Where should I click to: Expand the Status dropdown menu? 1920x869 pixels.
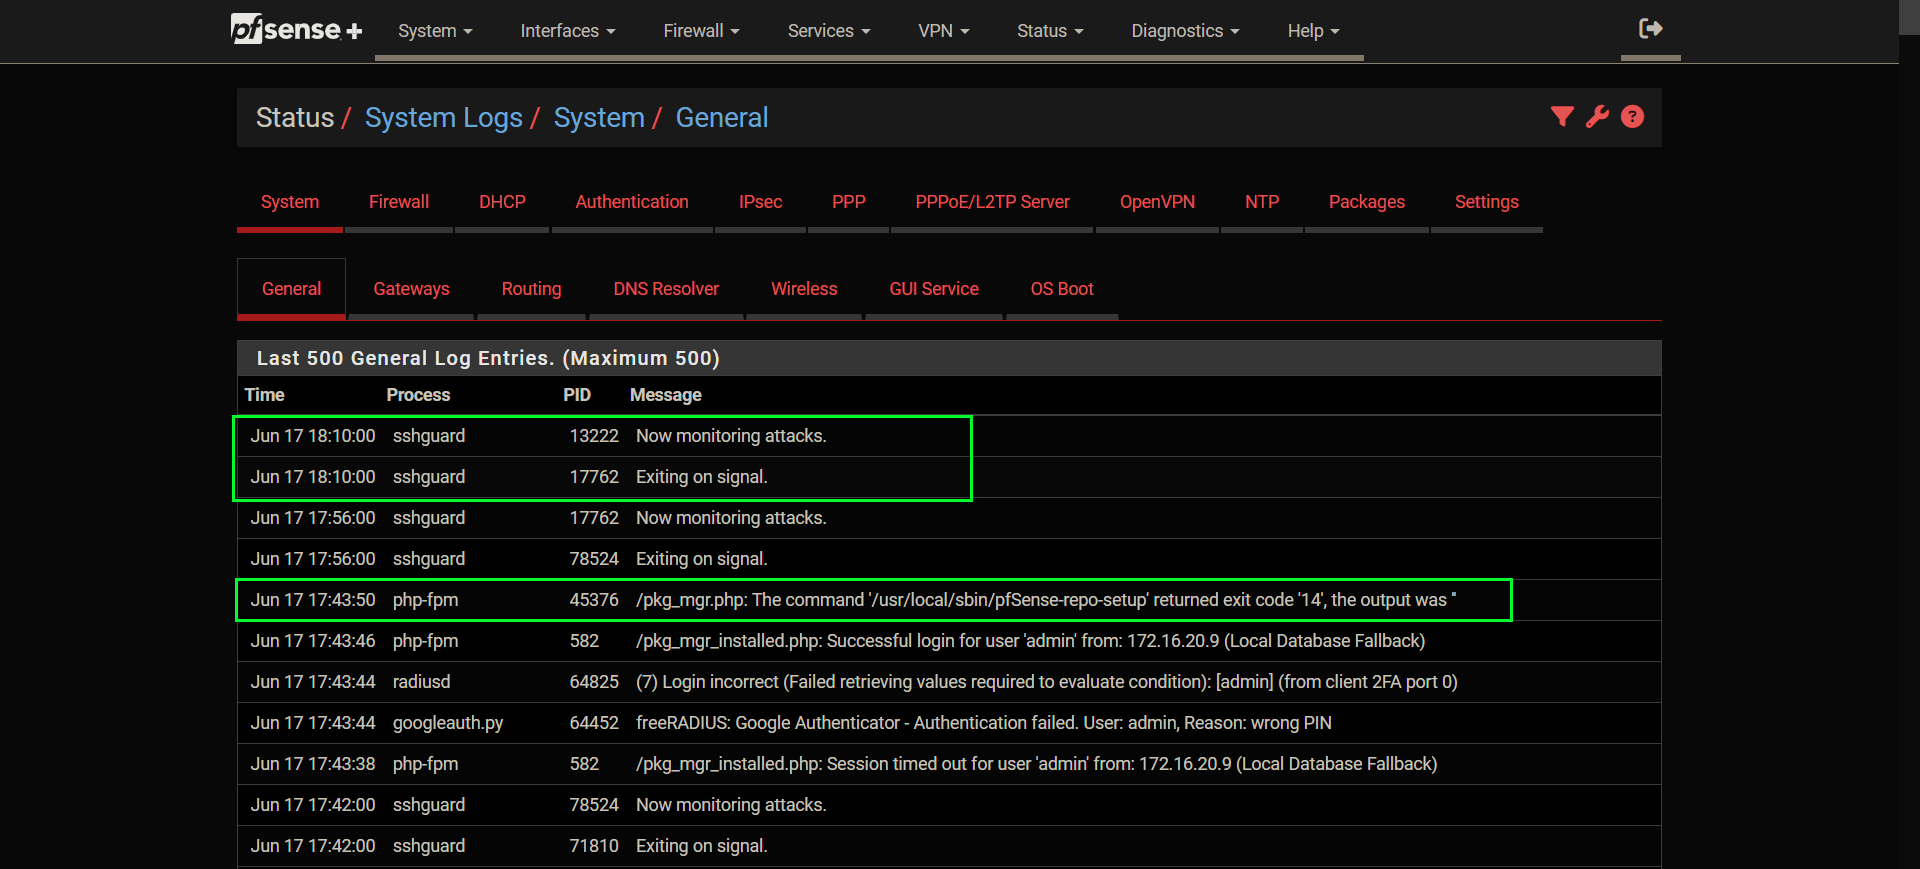coord(1050,31)
